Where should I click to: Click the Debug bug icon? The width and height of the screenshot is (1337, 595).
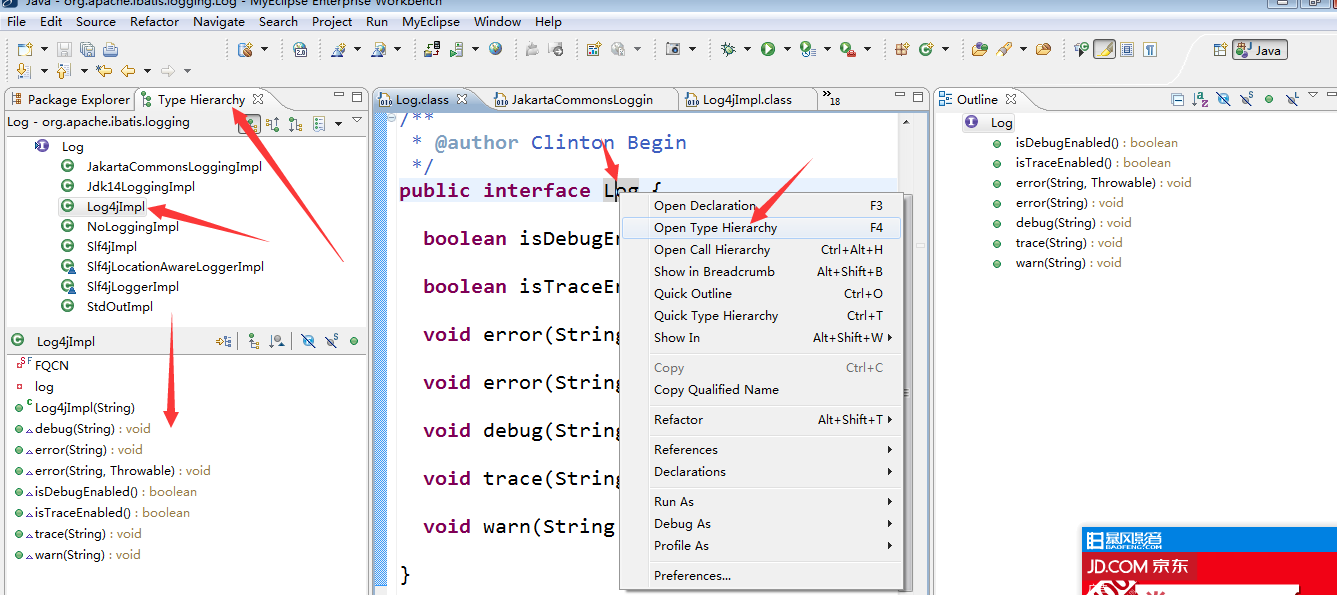tap(728, 49)
